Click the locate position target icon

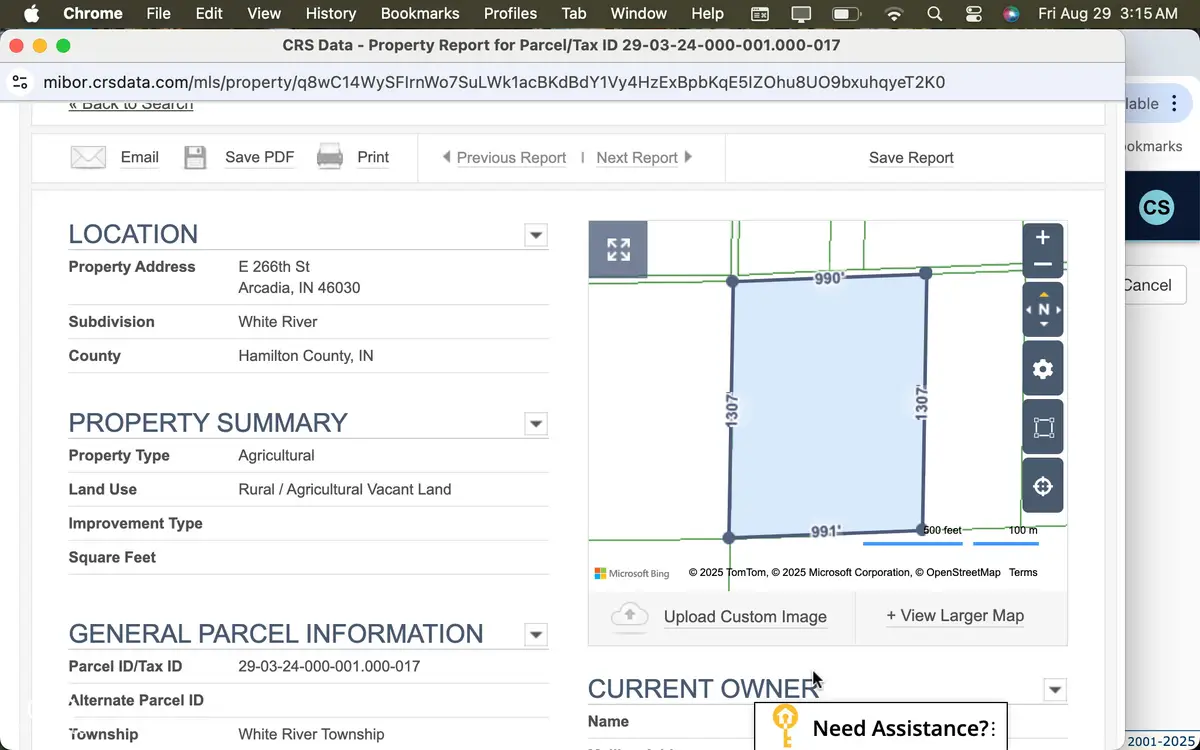point(1043,485)
